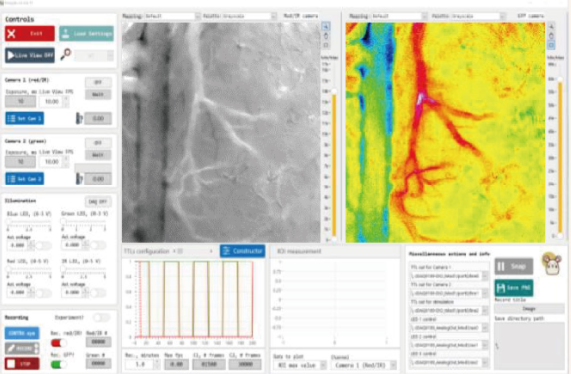The image size is (571, 374).
Task: Toggle the Rec. red/IR switch
Action: [58, 343]
